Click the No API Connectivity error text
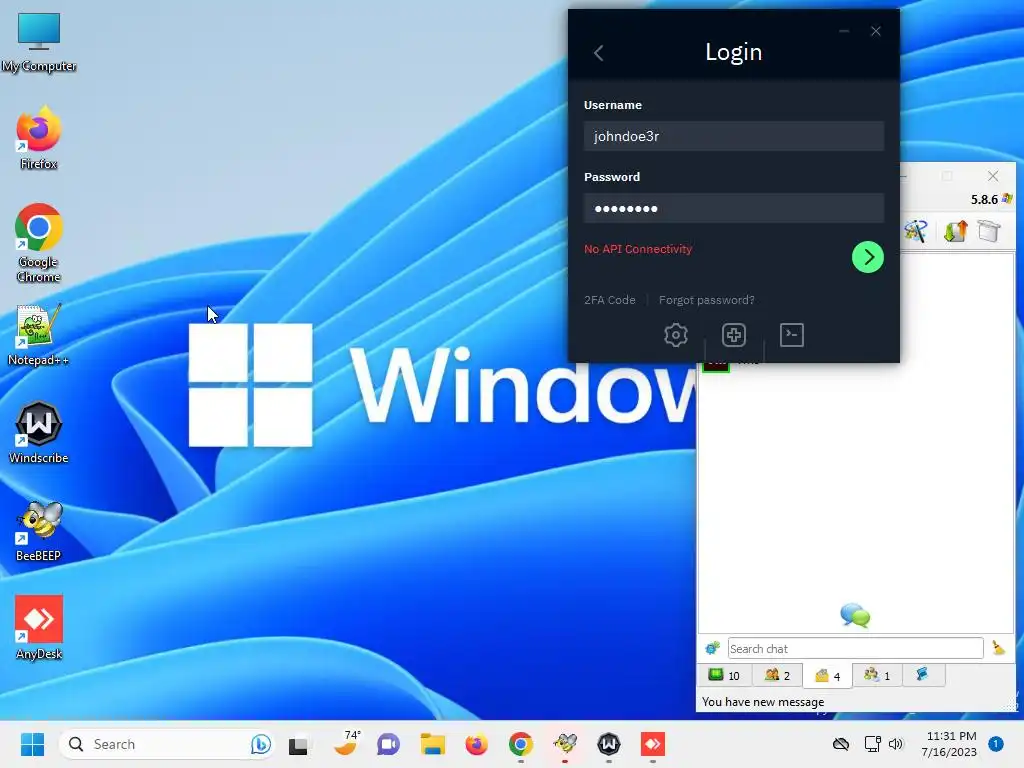1024x768 pixels. 637,249
